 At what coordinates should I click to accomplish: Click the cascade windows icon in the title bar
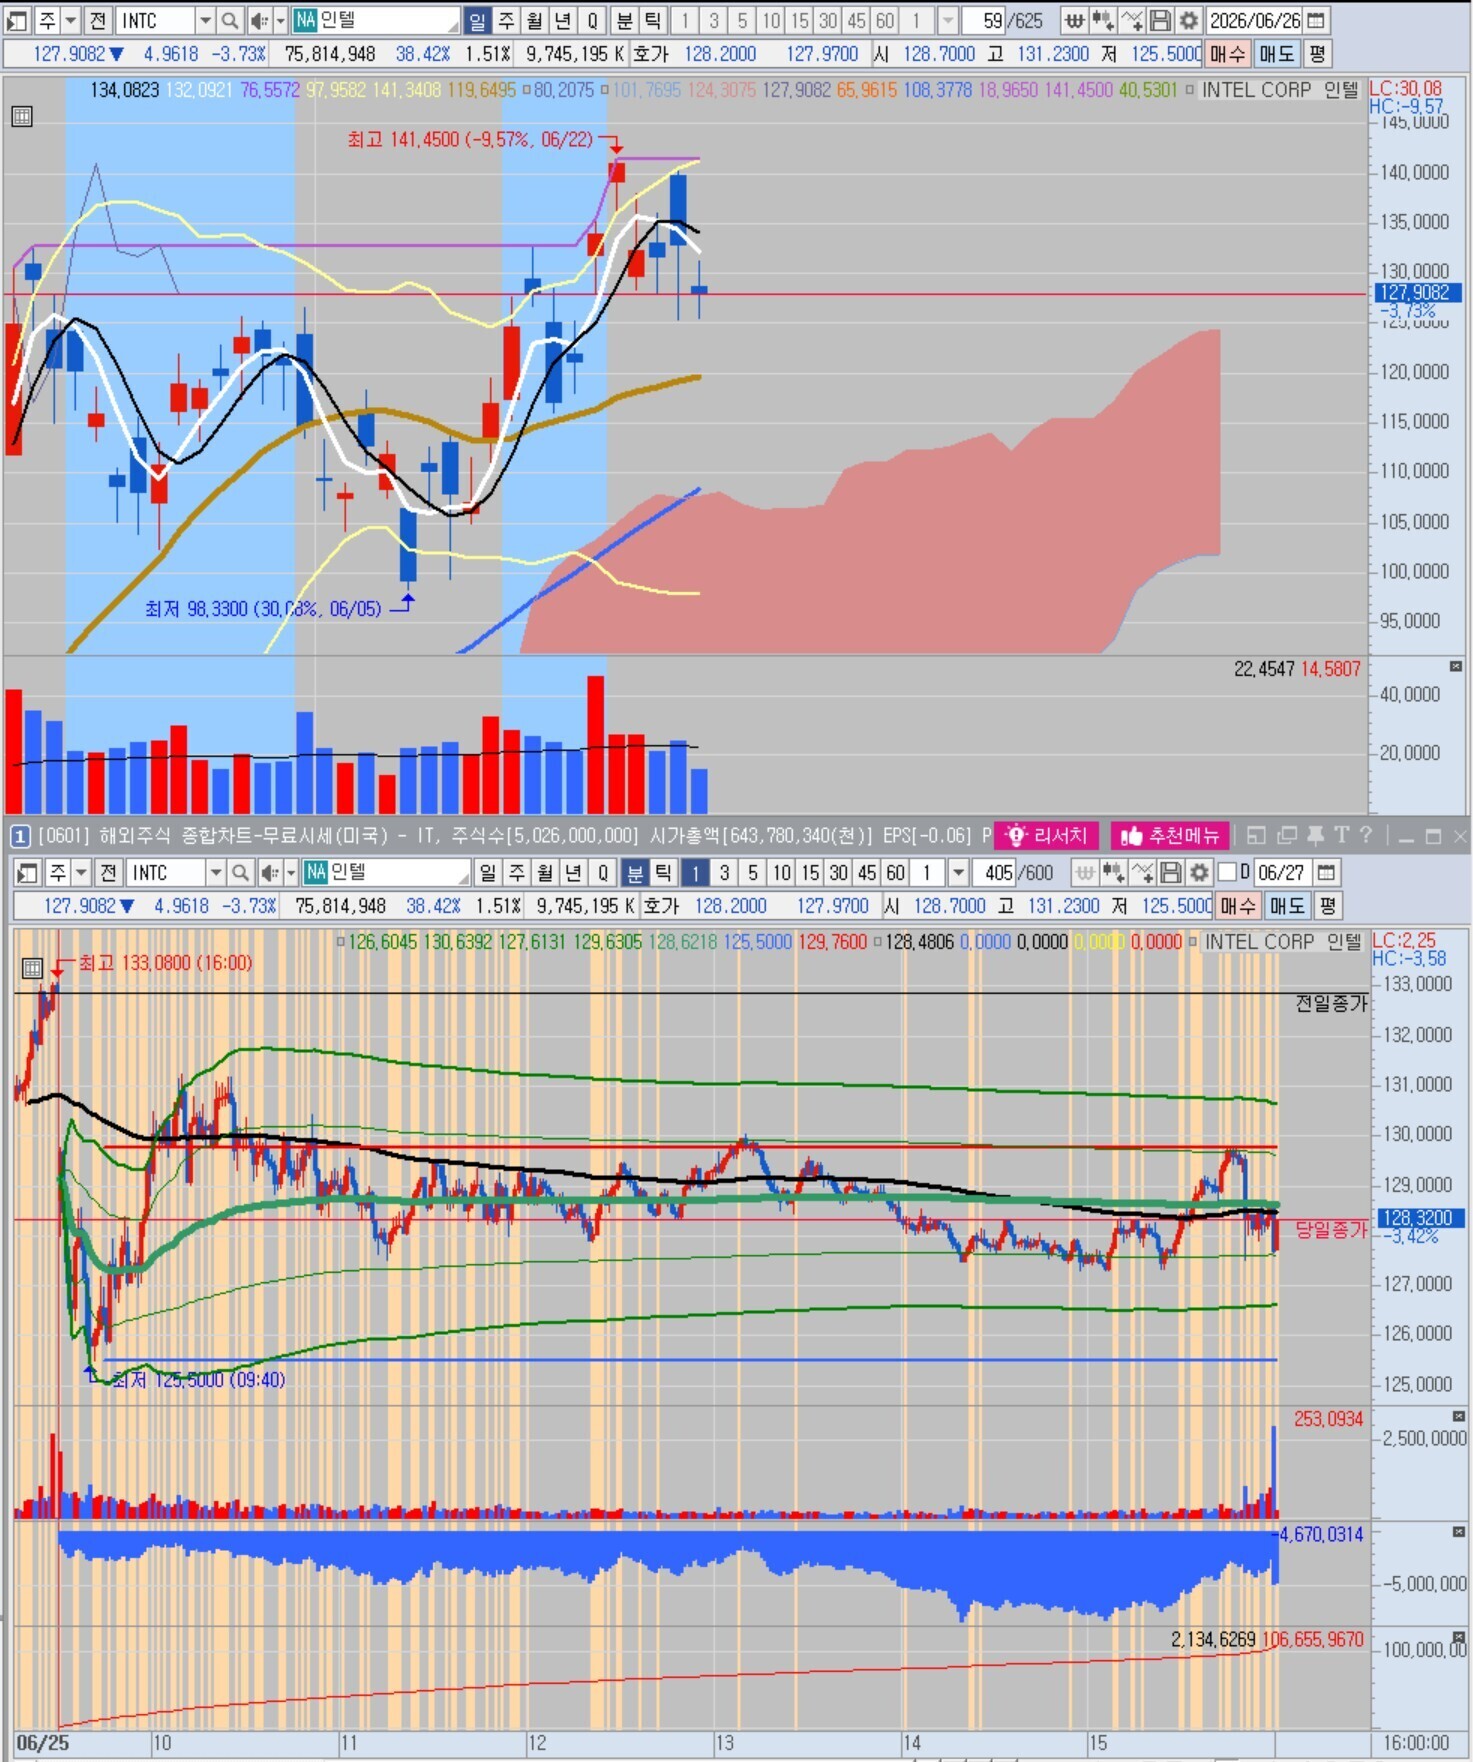click(x=1287, y=835)
